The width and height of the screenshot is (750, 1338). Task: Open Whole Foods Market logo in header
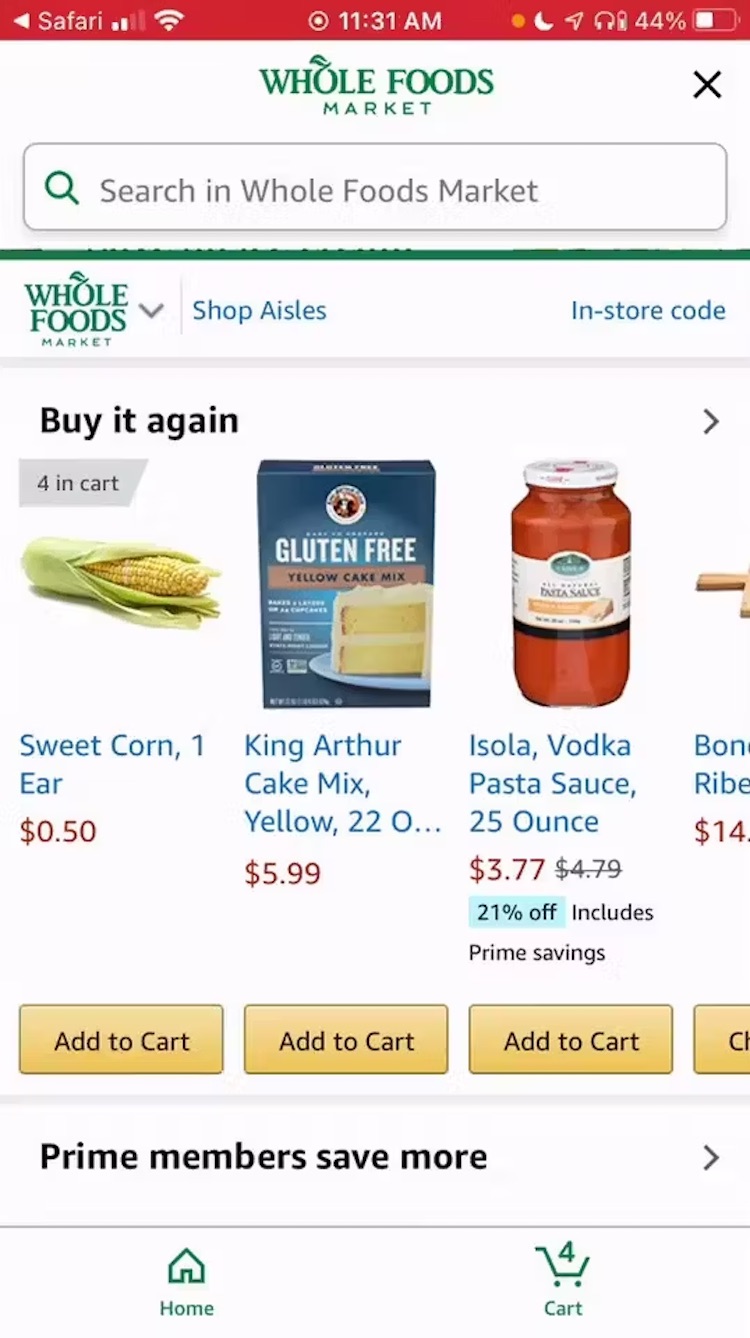[x=375, y=85]
